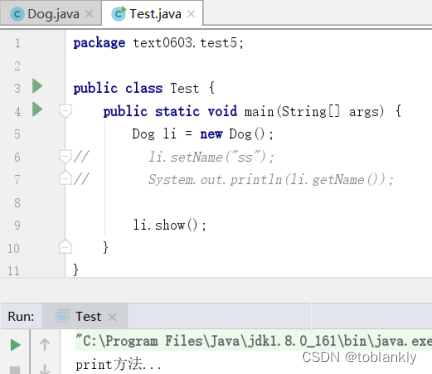
Task: Run class Test from line 3 gutter
Action: click(37, 86)
